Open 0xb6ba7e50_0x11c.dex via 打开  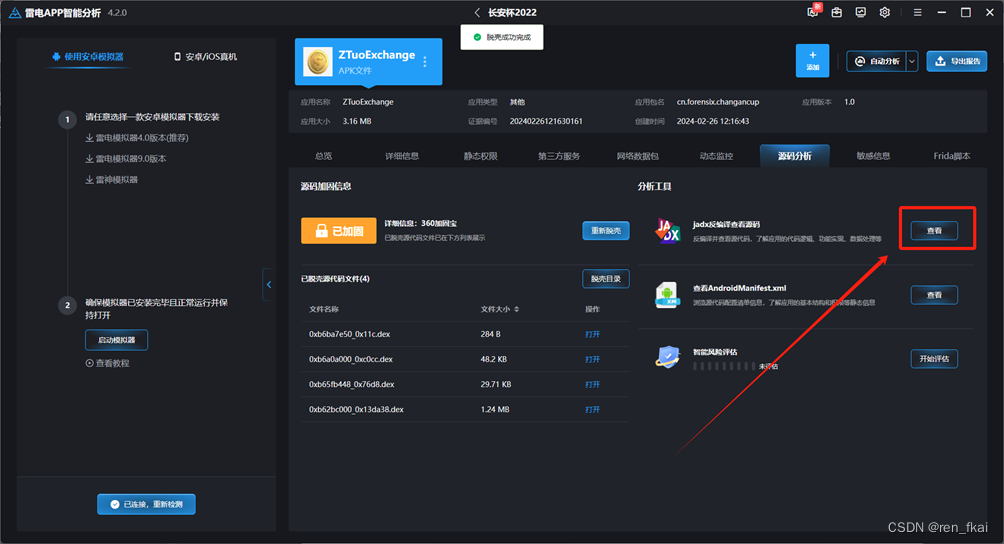(592, 334)
